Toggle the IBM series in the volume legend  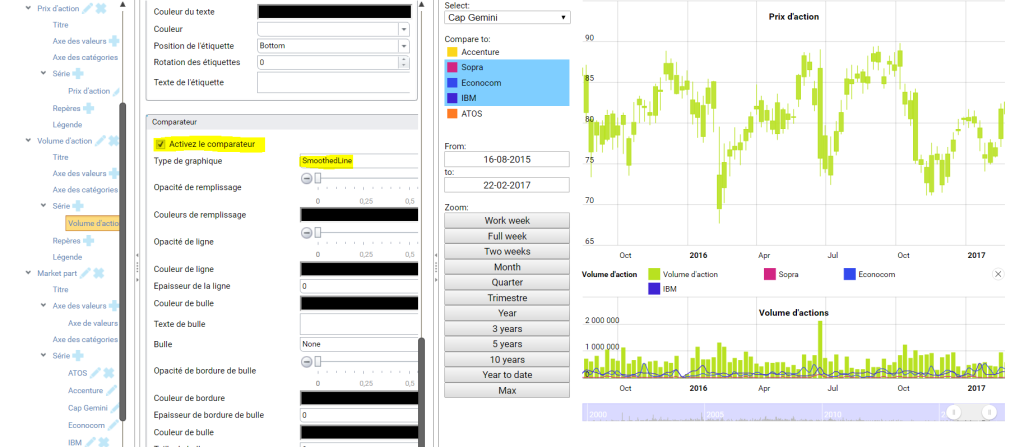tap(663, 288)
